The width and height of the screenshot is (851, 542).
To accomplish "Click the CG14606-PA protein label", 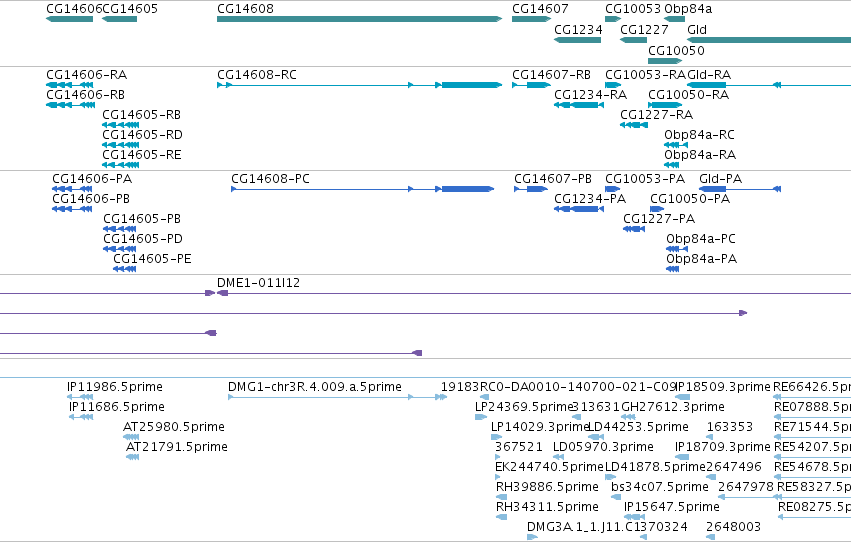I will point(92,179).
